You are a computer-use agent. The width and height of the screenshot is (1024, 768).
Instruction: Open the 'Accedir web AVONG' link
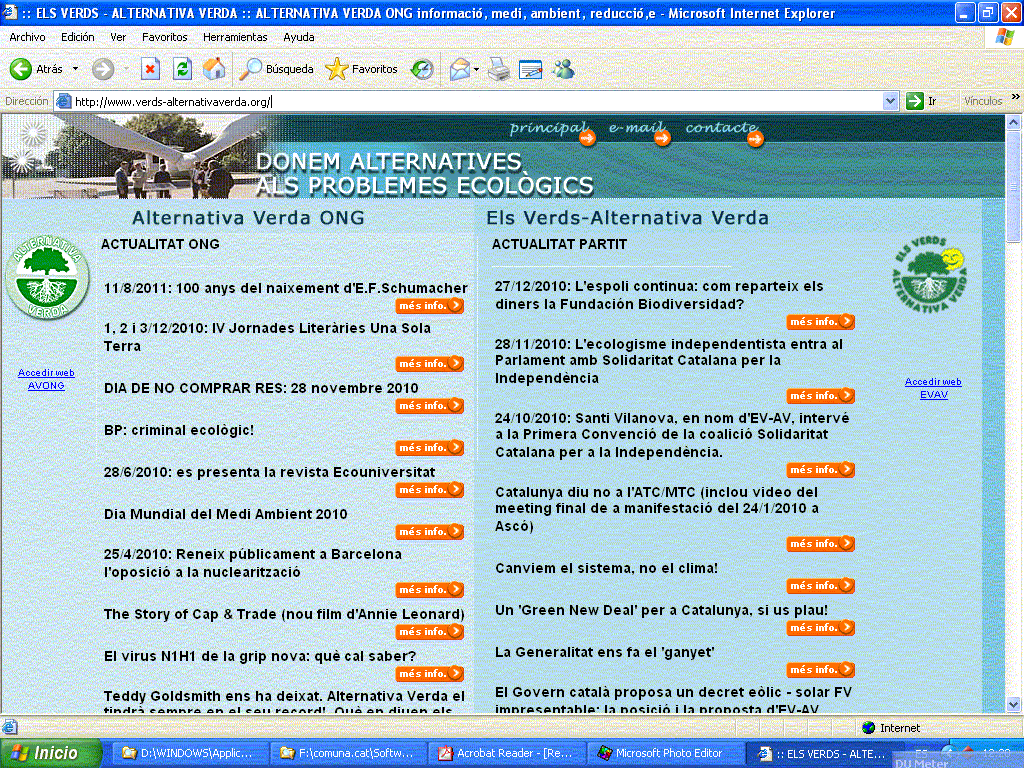[46, 379]
